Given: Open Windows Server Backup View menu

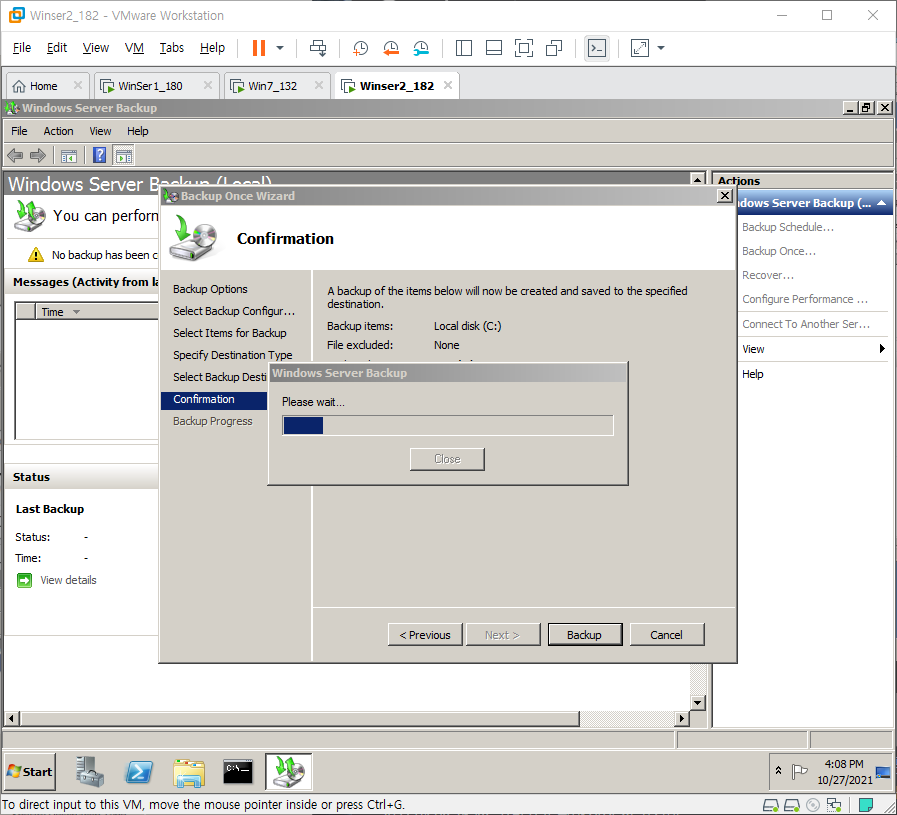Looking at the screenshot, I should click(x=100, y=131).
